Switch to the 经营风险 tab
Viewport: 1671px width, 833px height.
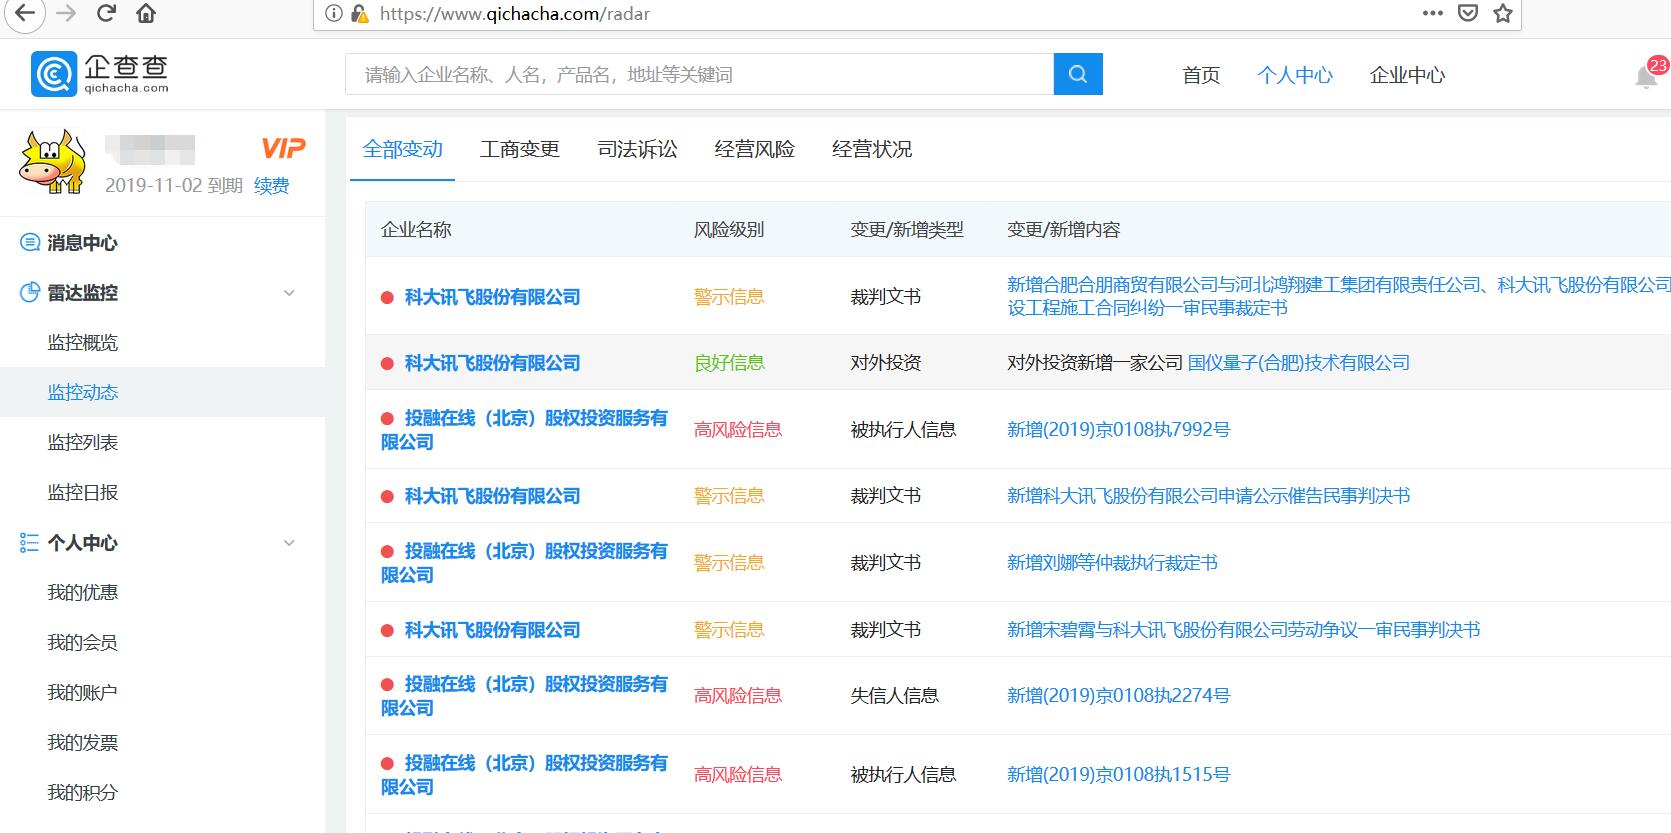tap(754, 149)
